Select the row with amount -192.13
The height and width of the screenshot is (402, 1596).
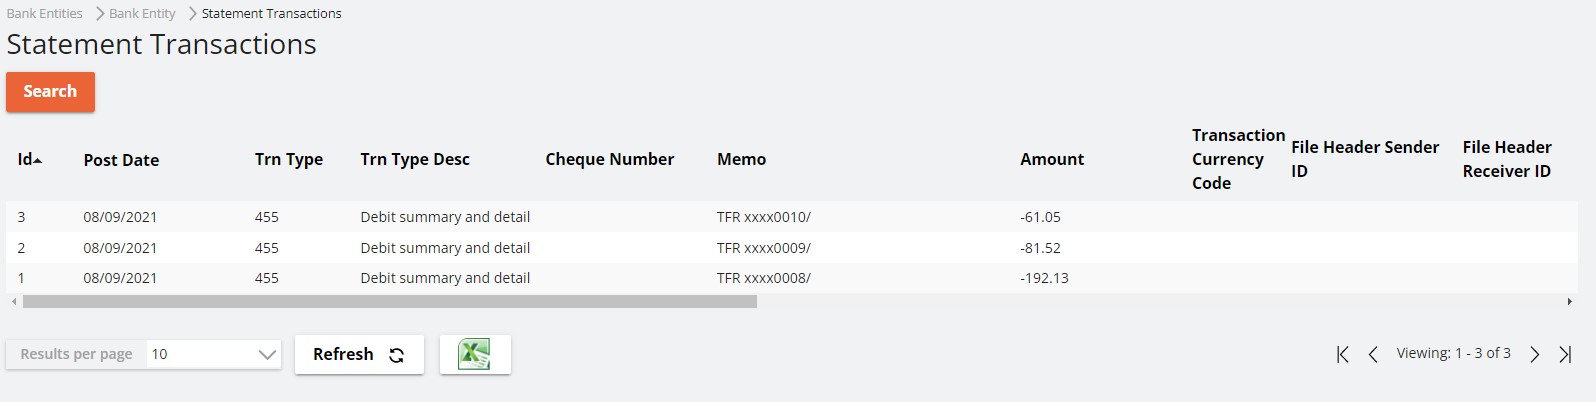point(1044,278)
